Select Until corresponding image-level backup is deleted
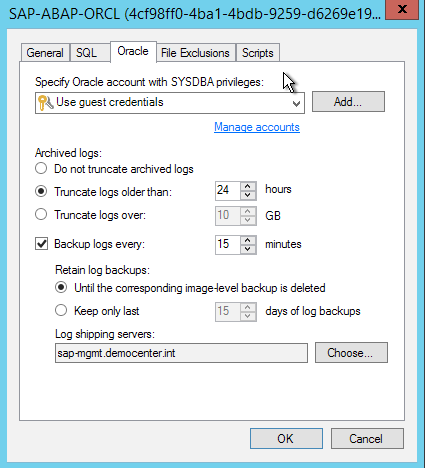425x468 pixels. [x=61, y=287]
